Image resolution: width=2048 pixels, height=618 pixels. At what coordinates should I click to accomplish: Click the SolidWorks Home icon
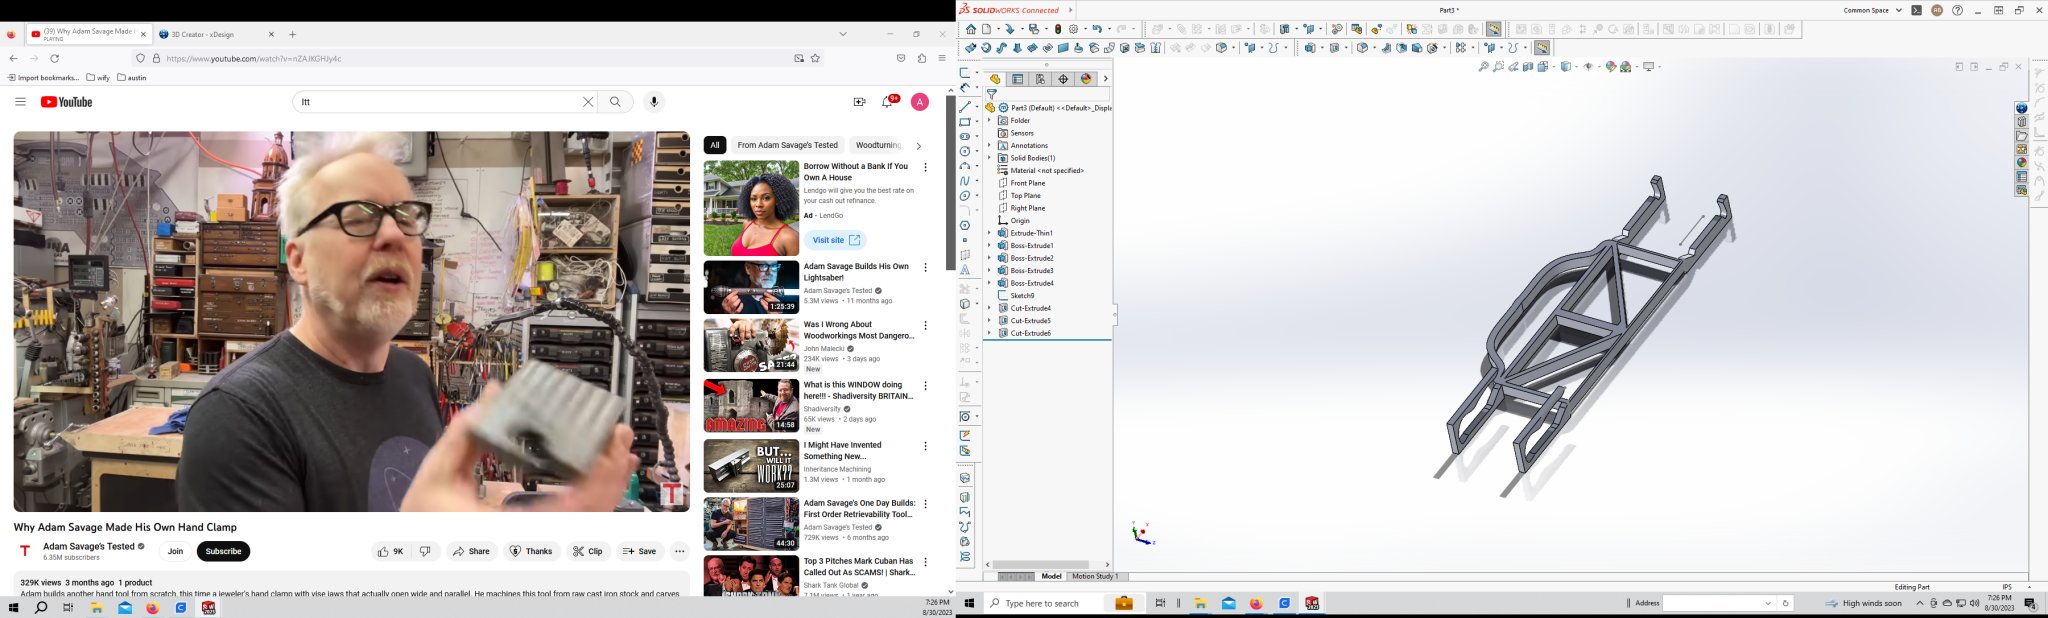970,30
